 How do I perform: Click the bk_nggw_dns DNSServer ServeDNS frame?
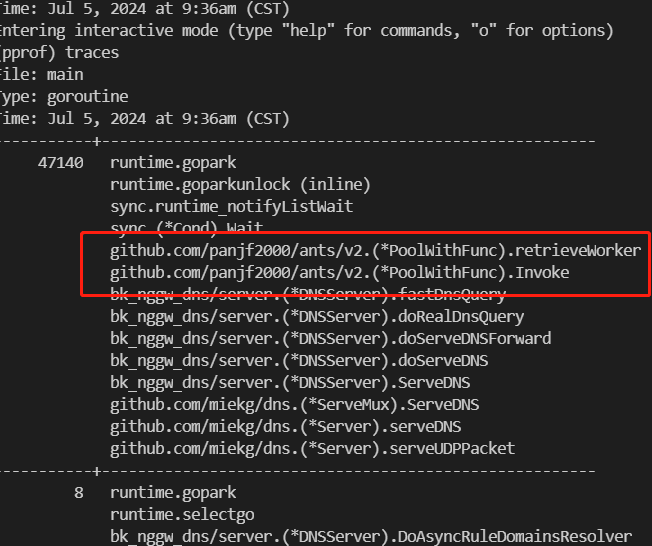pyautogui.click(x=290, y=383)
